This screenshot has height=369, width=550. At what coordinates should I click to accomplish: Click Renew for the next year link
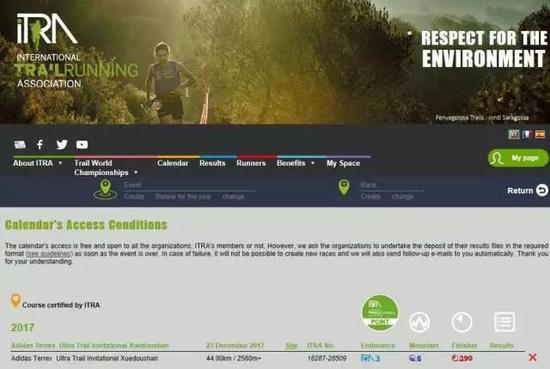183,196
